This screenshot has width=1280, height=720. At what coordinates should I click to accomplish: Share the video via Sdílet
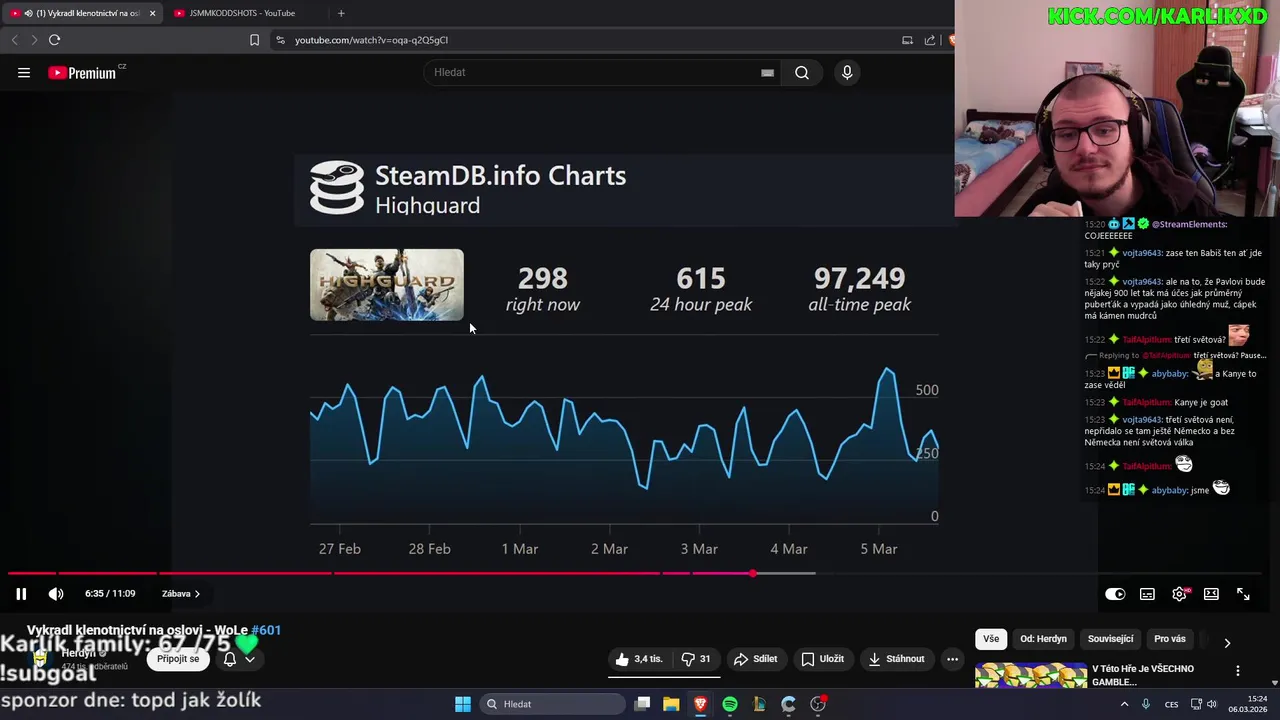point(755,659)
